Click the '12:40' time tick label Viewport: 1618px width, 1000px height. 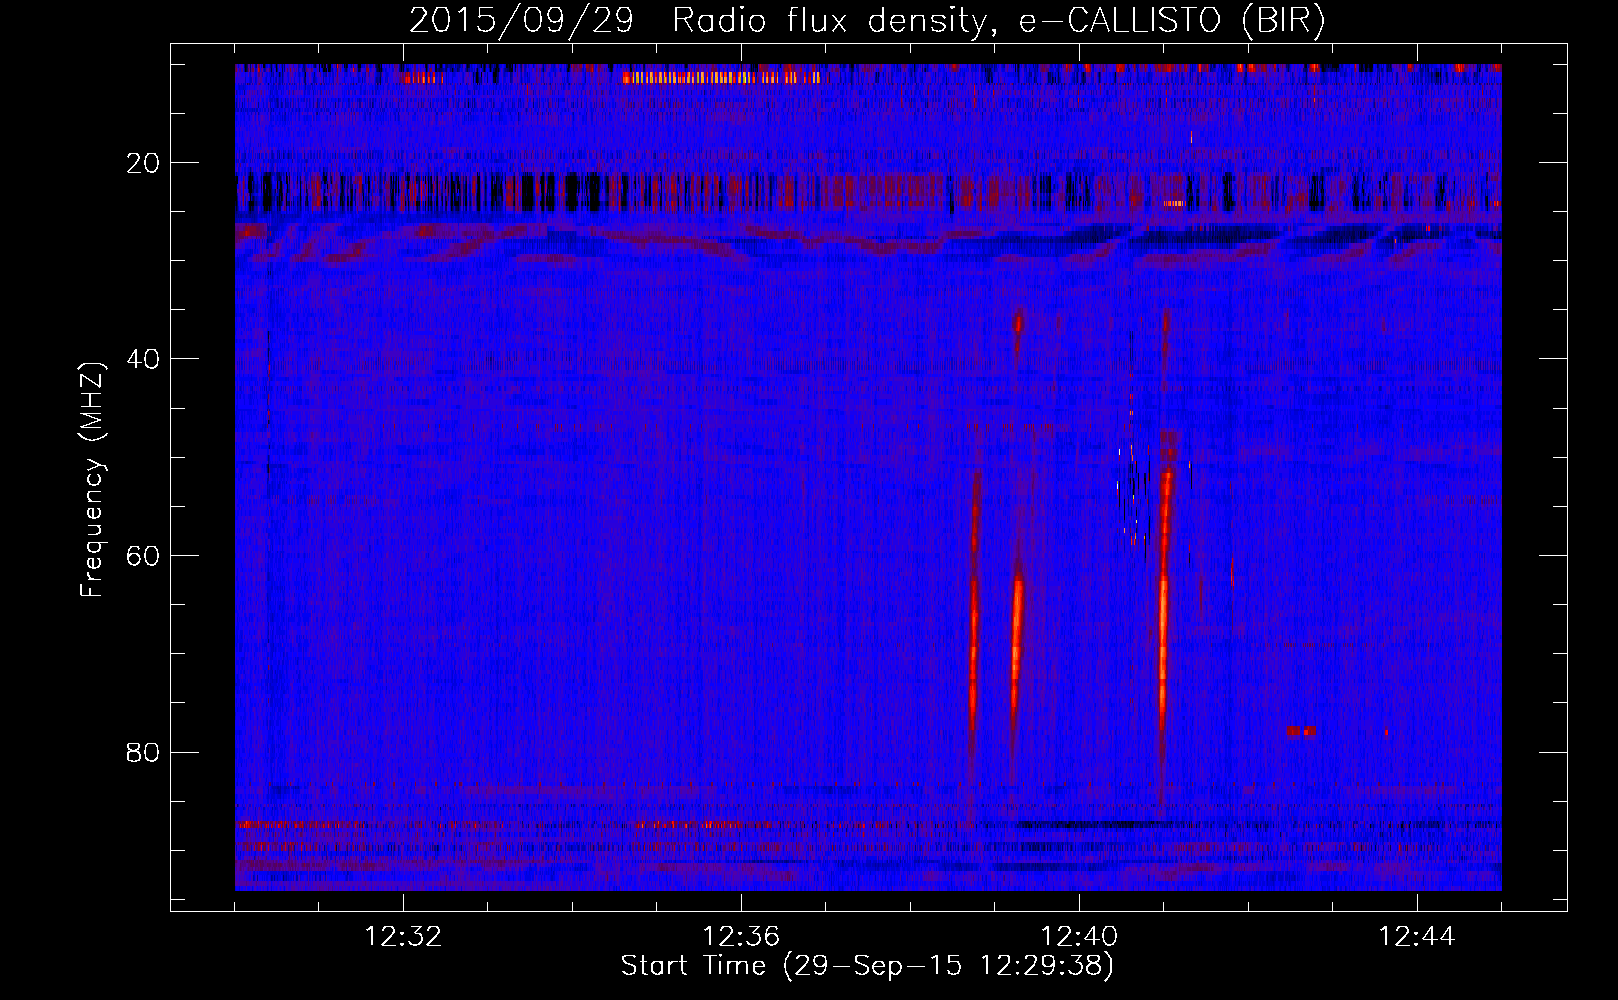point(1079,937)
